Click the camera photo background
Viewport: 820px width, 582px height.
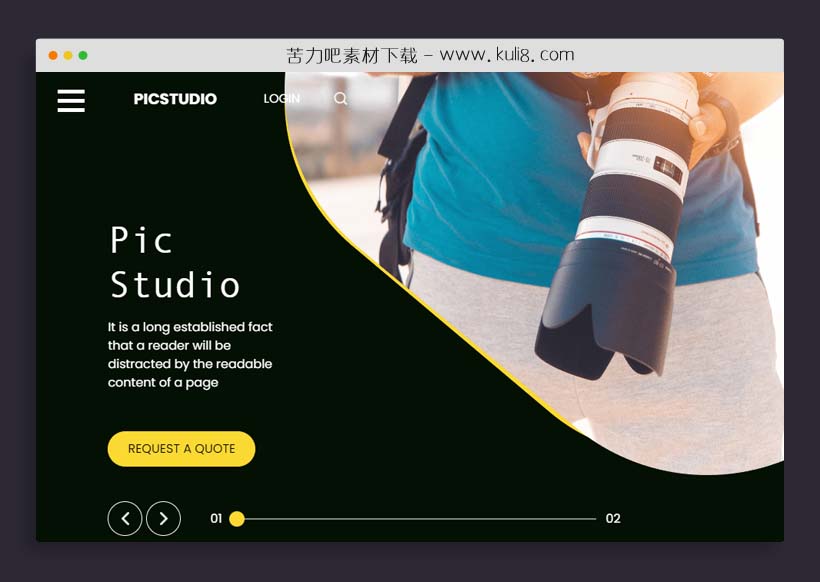coord(620,250)
